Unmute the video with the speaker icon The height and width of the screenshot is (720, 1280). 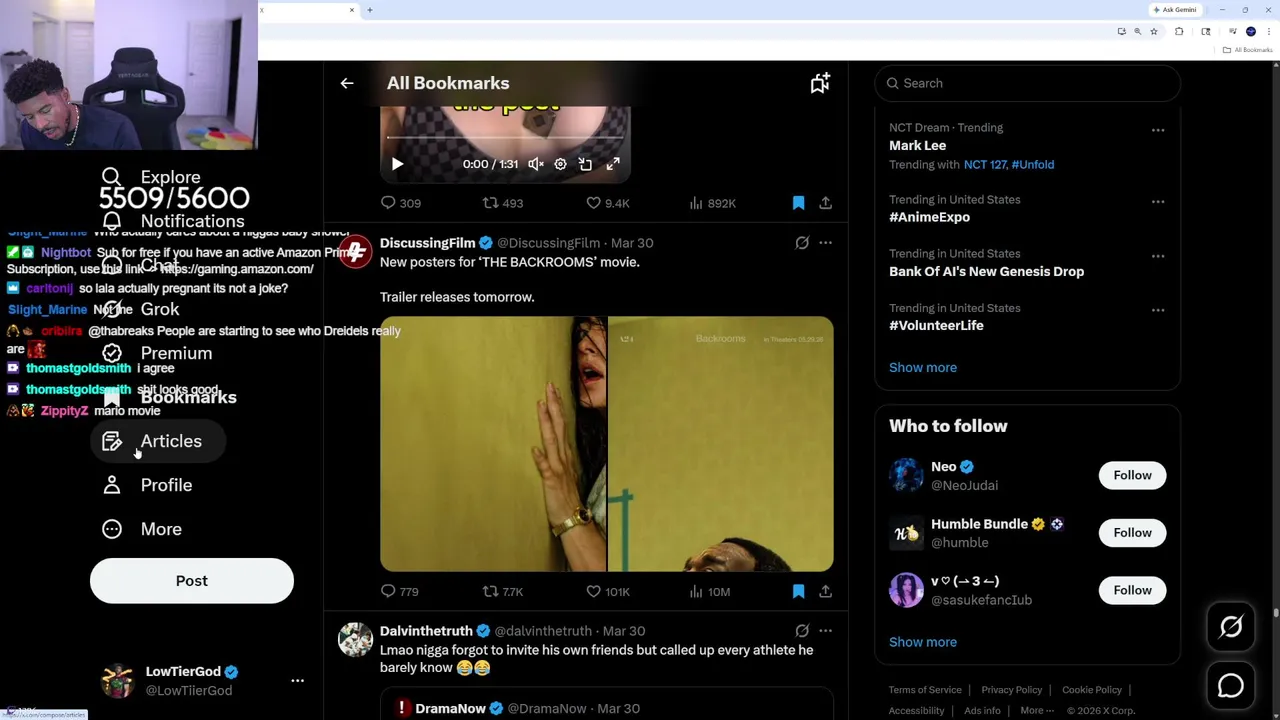coord(536,164)
